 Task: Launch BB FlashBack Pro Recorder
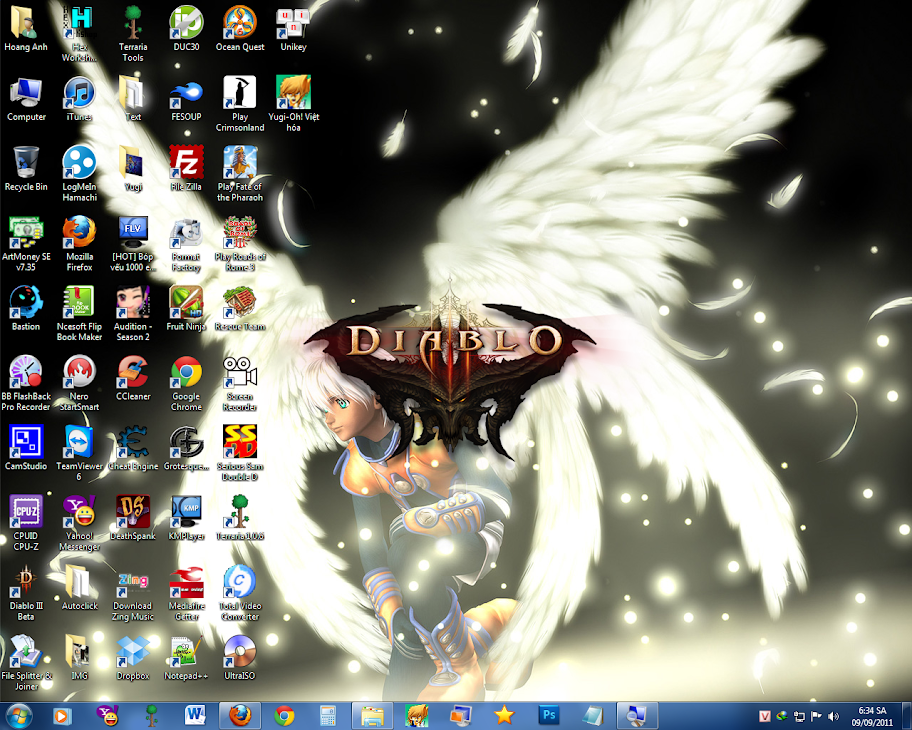click(26, 383)
